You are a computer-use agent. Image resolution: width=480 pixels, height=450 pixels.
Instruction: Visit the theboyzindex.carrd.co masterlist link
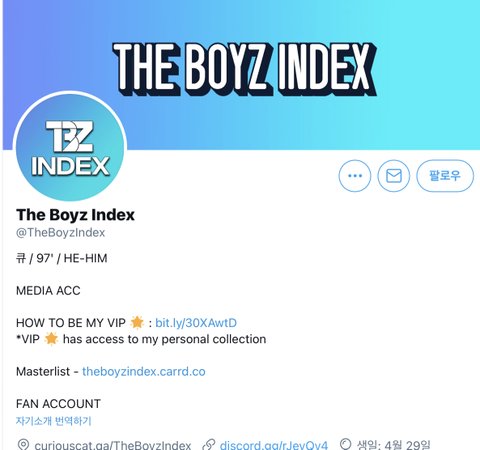[144, 371]
